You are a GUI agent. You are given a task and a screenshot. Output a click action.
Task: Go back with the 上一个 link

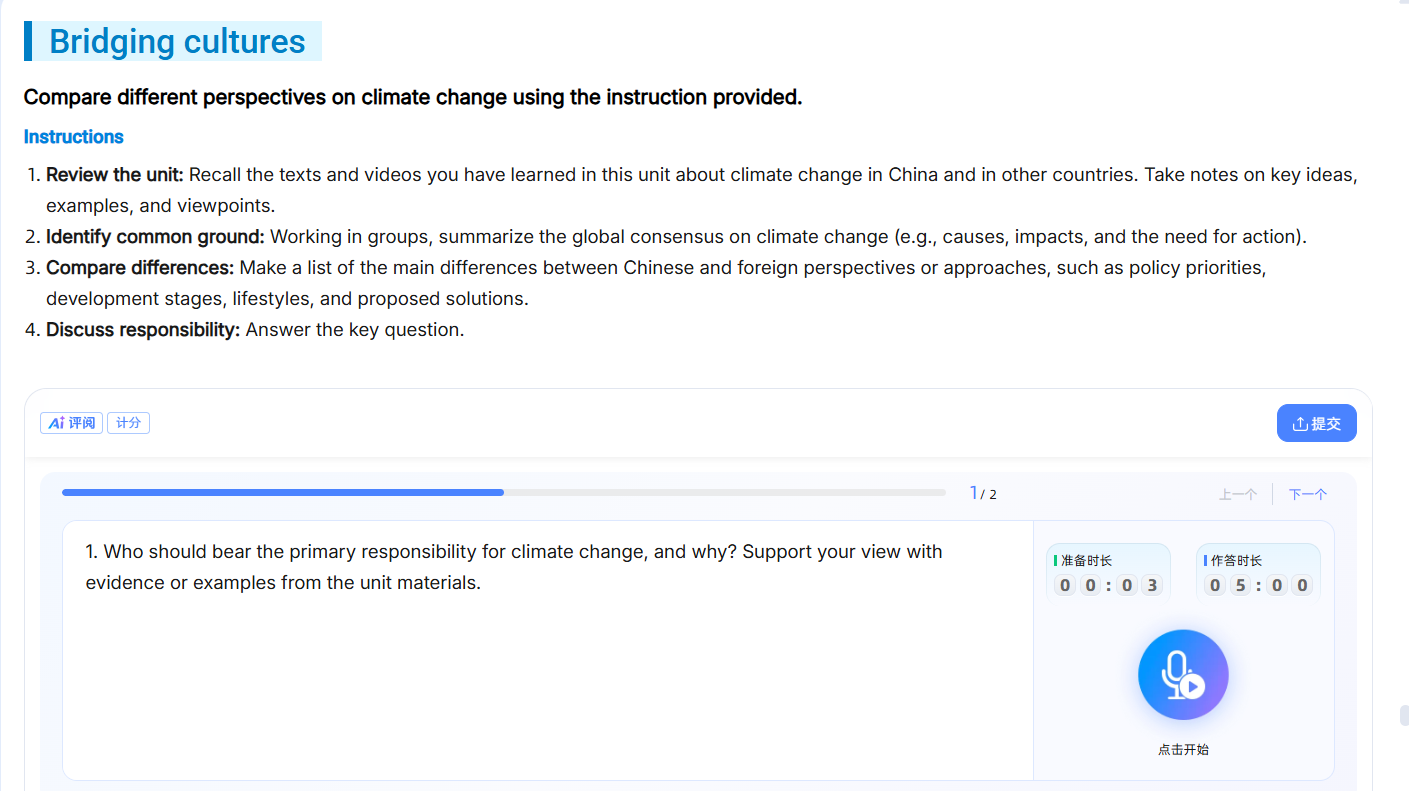point(1238,494)
